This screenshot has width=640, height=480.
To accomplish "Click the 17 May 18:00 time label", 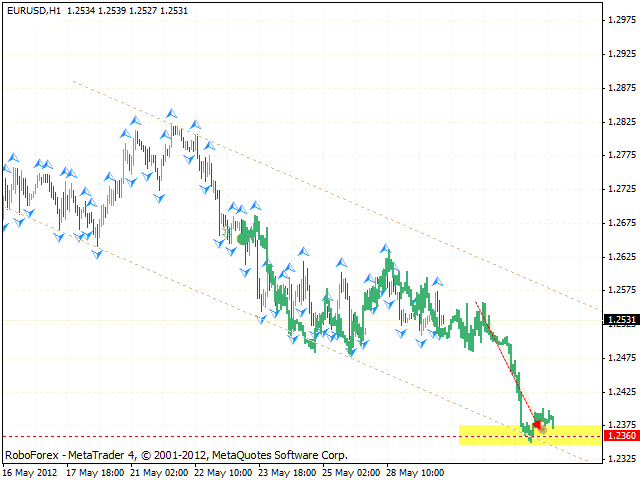I will coord(96,470).
